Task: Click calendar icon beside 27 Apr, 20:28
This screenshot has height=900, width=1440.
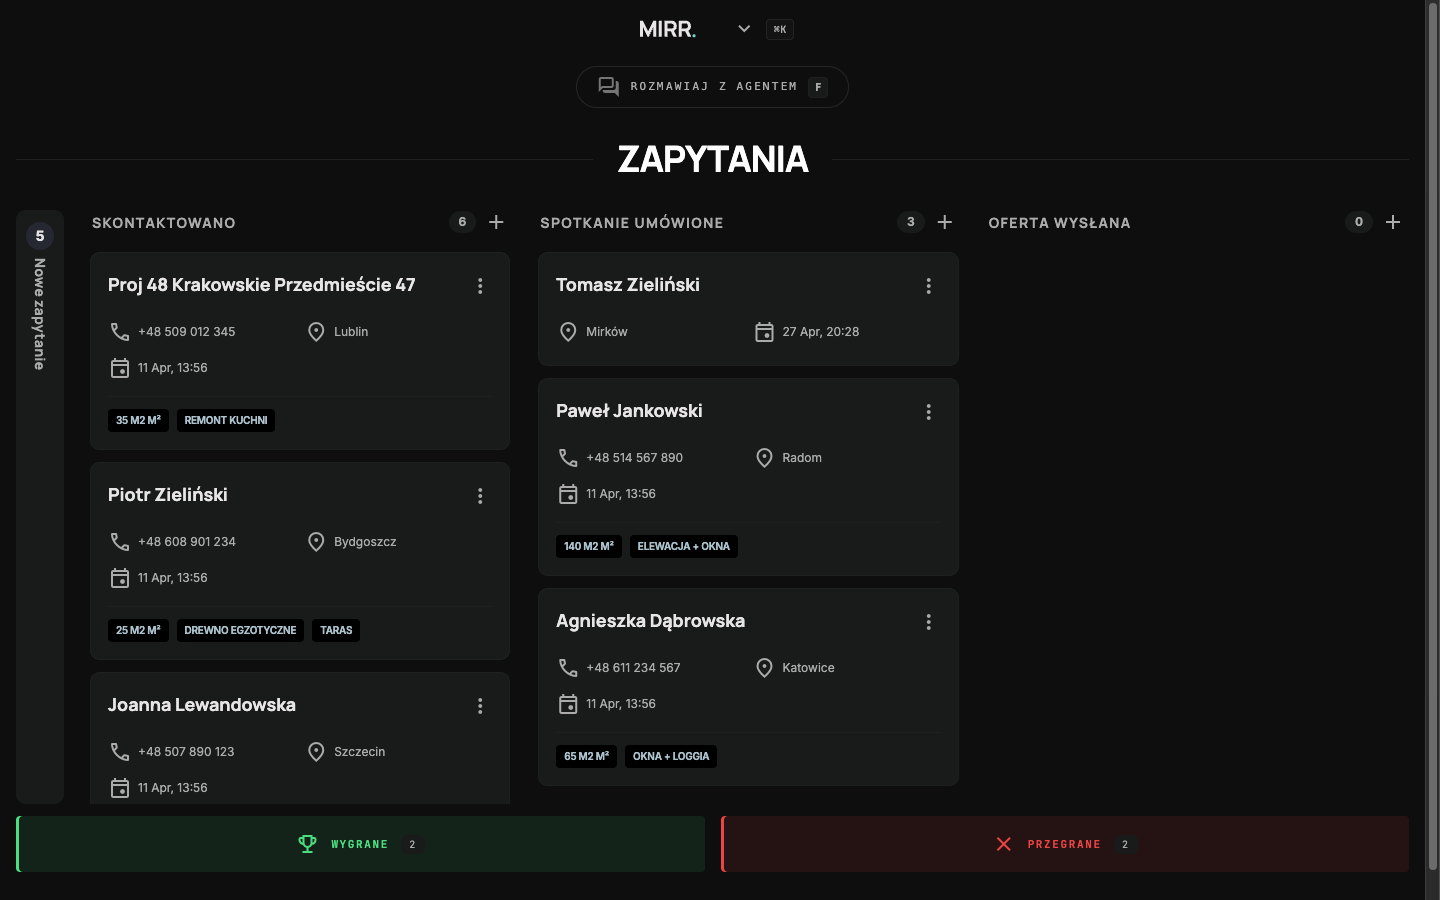Action: 764,332
